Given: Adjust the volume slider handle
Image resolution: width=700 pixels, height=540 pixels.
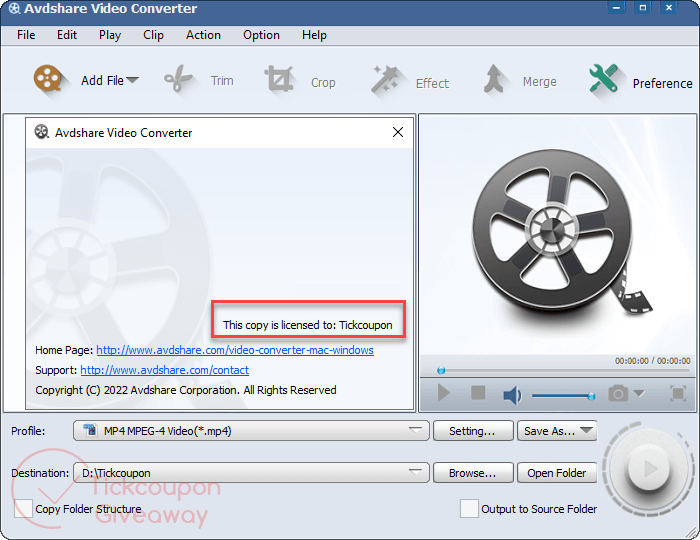Looking at the screenshot, I should point(591,396).
